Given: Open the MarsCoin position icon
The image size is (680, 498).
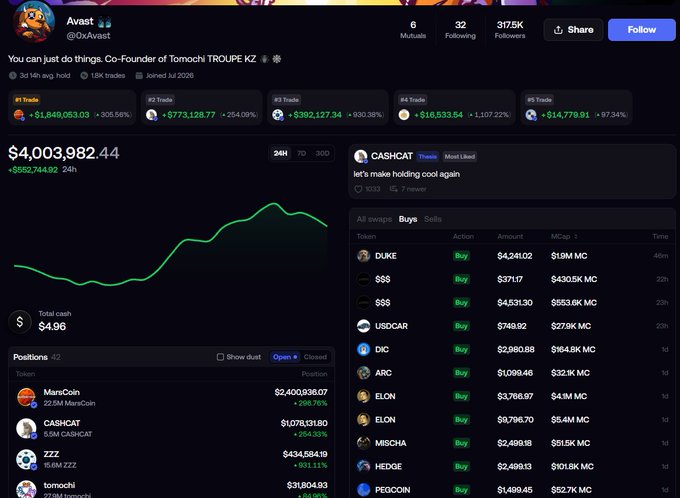Looking at the screenshot, I should 26,397.
